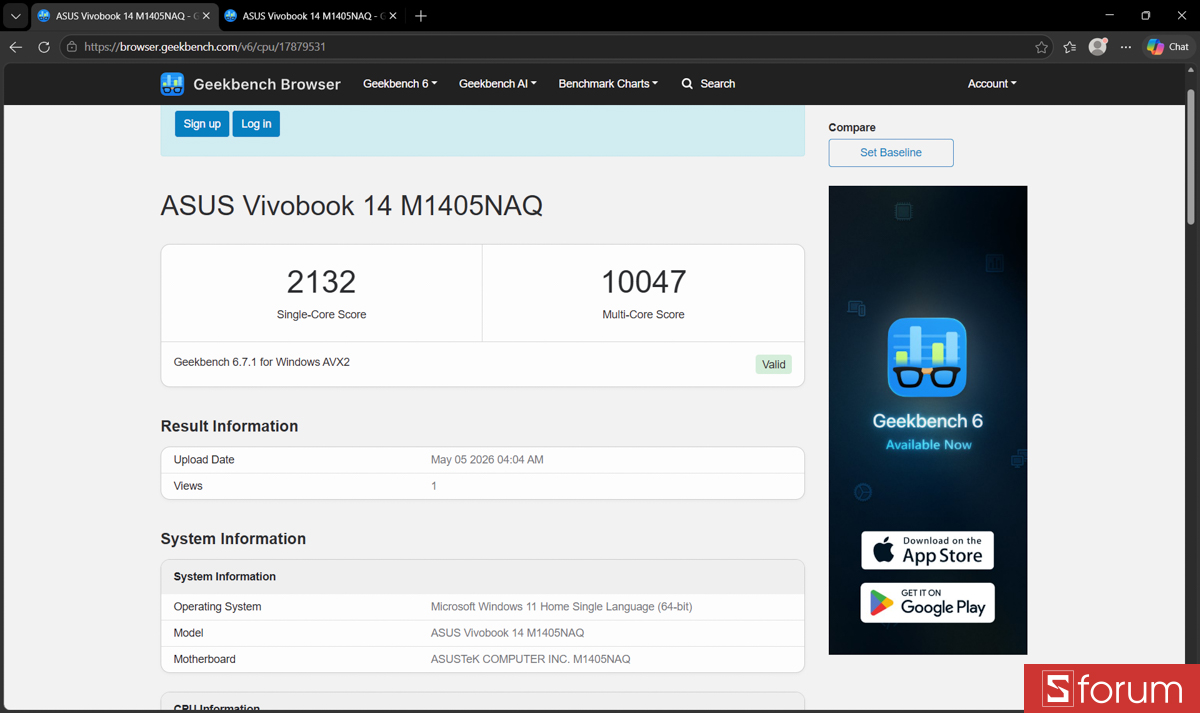
Task: Click the search magnifier icon in the navbar
Action: pyautogui.click(x=687, y=84)
